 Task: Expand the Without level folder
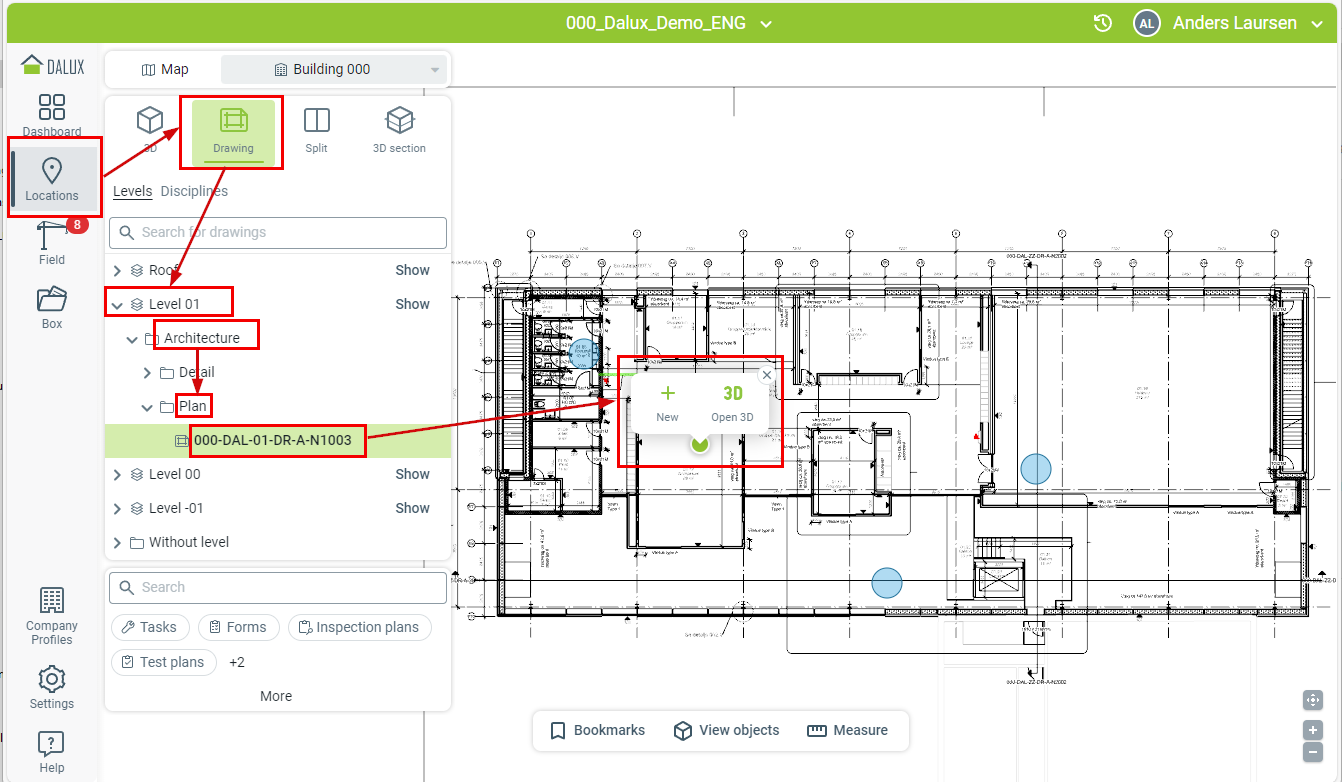117,542
